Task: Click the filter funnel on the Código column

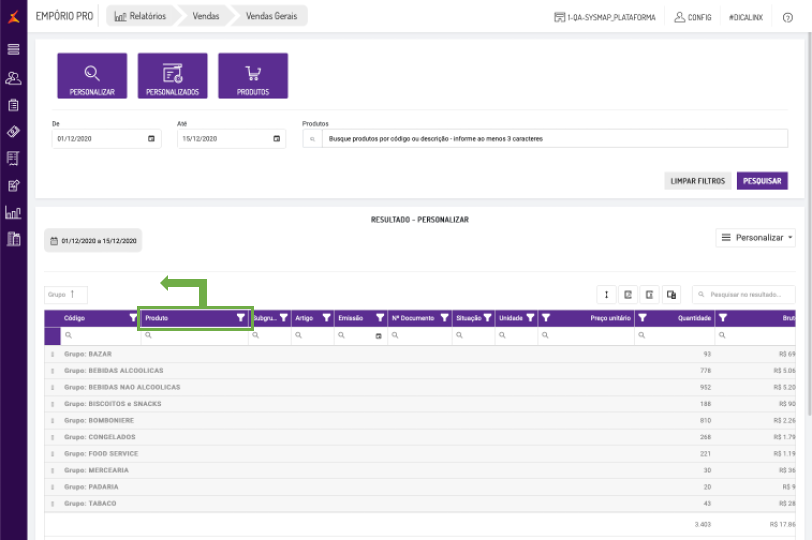Action: click(x=133, y=318)
